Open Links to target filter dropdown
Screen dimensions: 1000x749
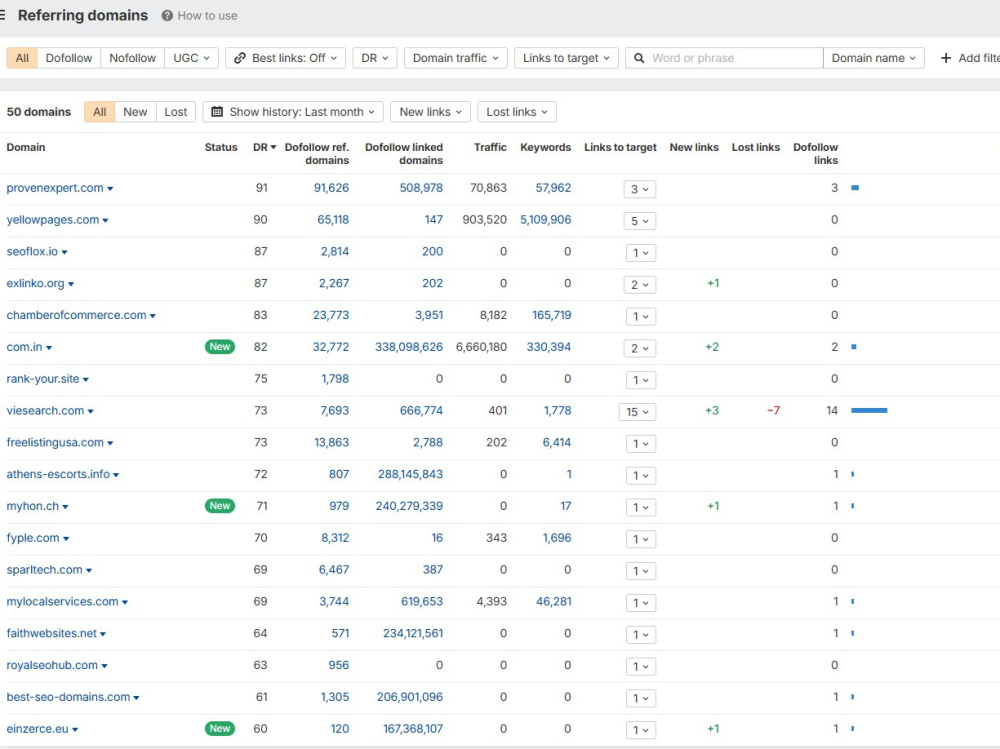[x=566, y=58]
